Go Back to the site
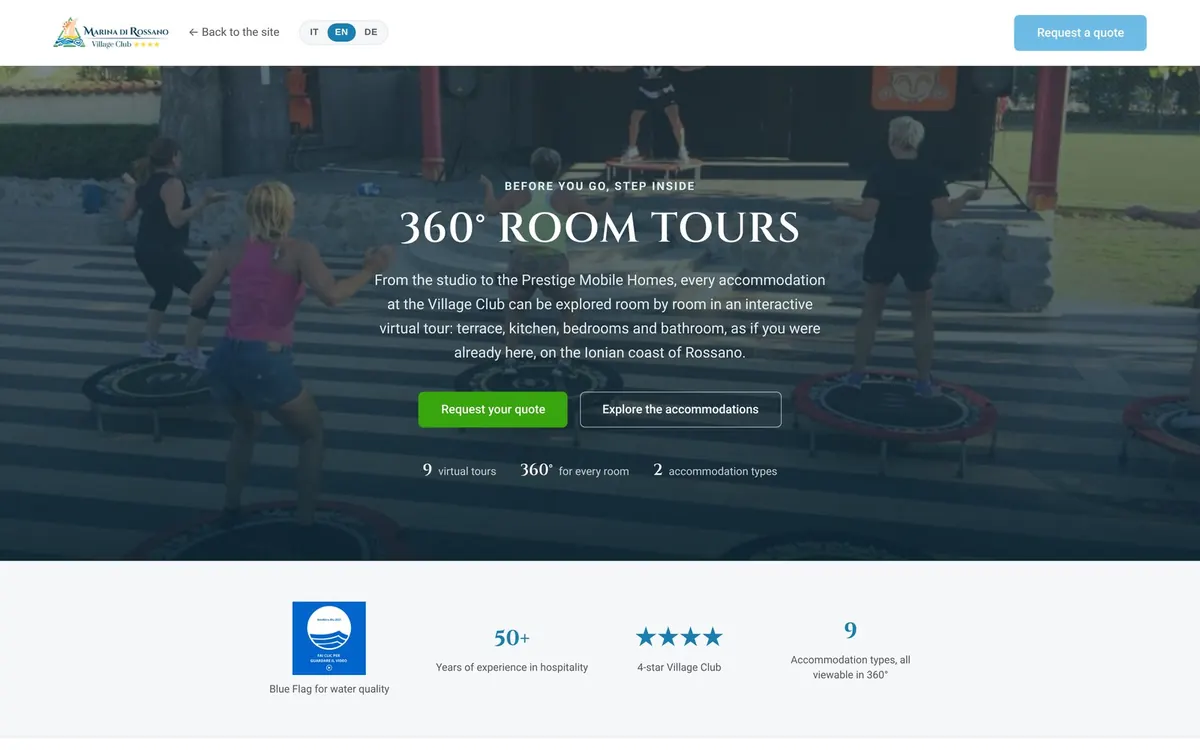Viewport: 1200px width, 750px height. (234, 32)
